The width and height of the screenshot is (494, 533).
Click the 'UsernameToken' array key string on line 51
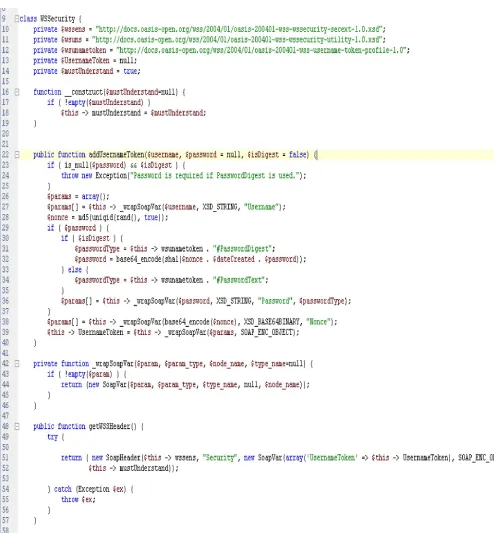click(x=332, y=458)
